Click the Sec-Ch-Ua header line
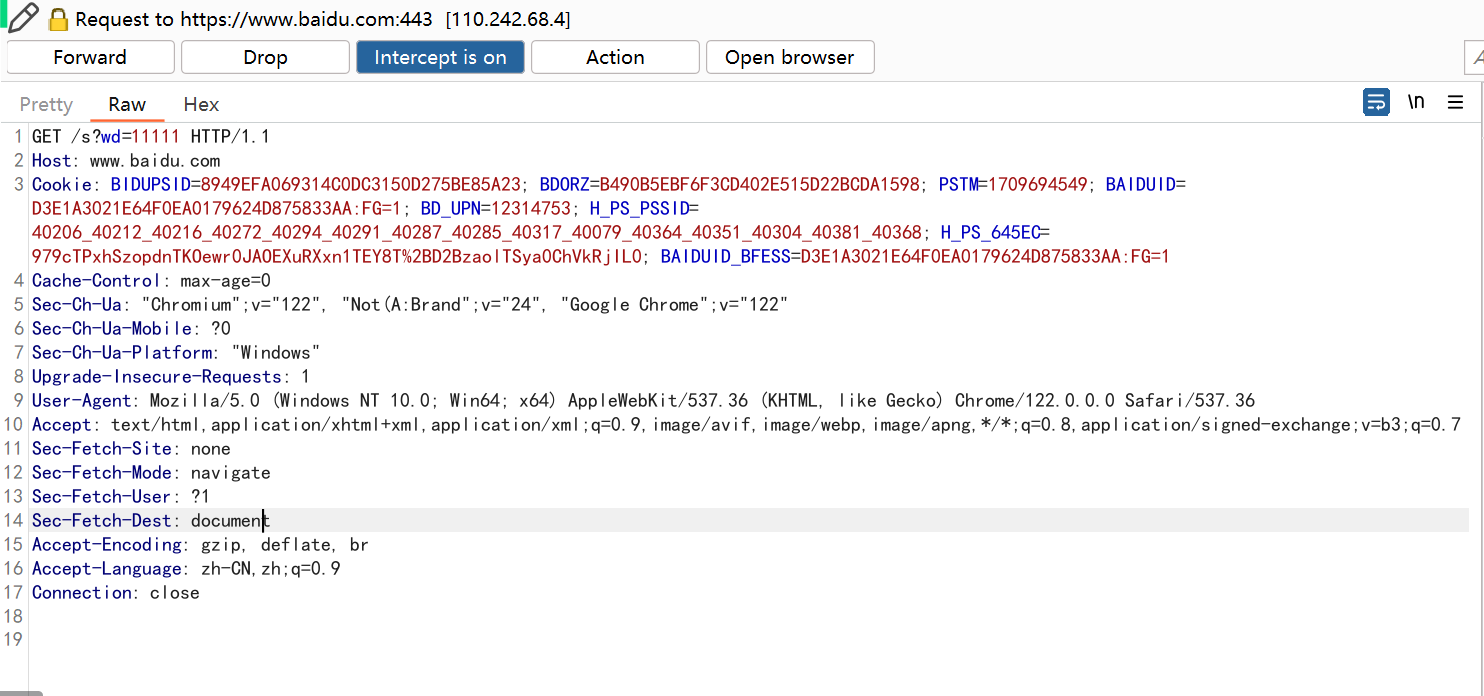The width and height of the screenshot is (1484, 696). click(410, 305)
